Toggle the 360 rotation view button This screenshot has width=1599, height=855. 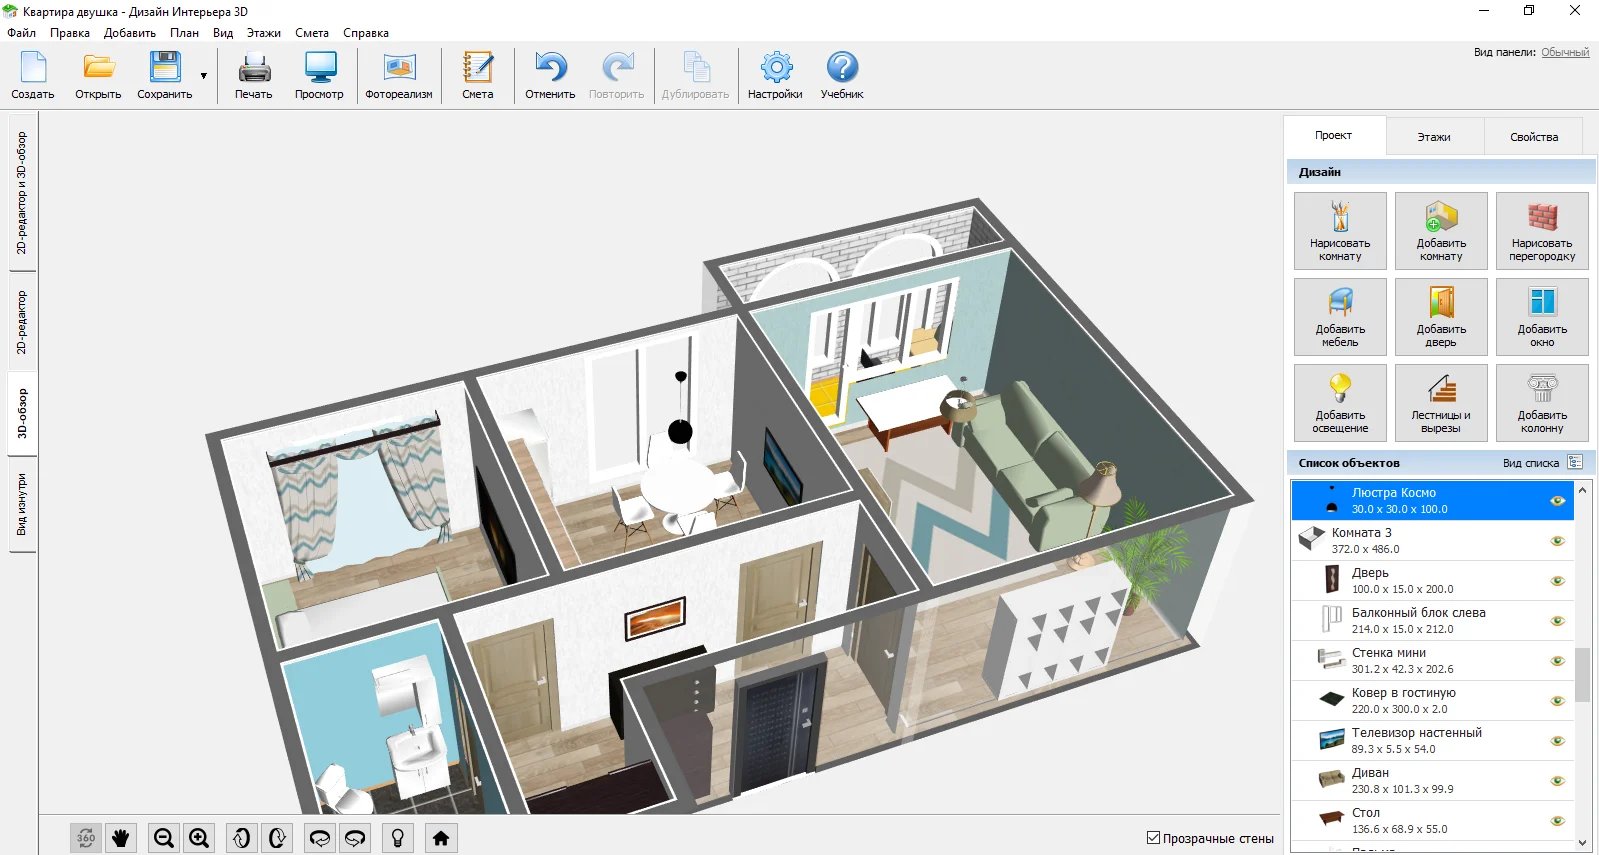tap(86, 838)
